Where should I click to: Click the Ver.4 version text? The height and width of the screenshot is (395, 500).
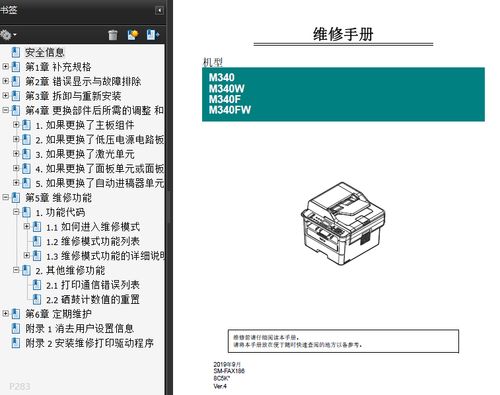(220, 386)
